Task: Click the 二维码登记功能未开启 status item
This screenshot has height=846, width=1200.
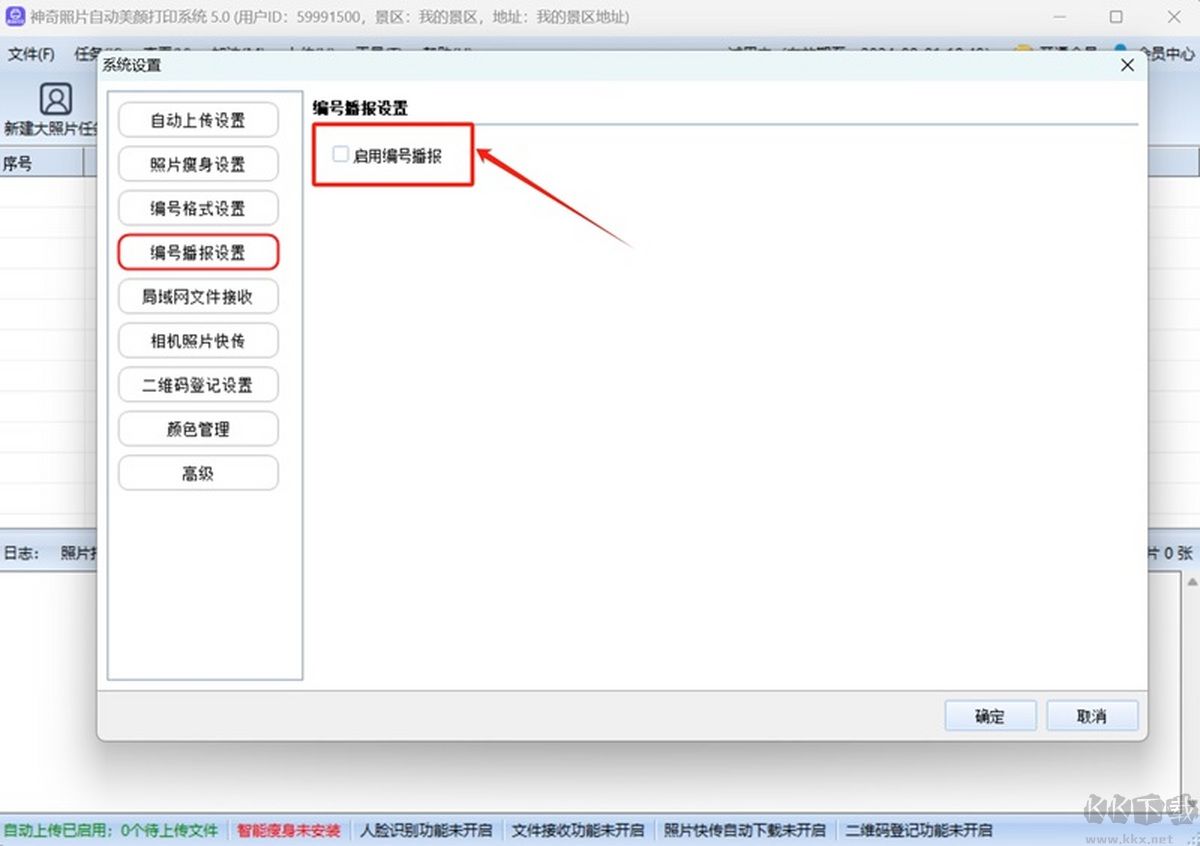Action: (918, 830)
